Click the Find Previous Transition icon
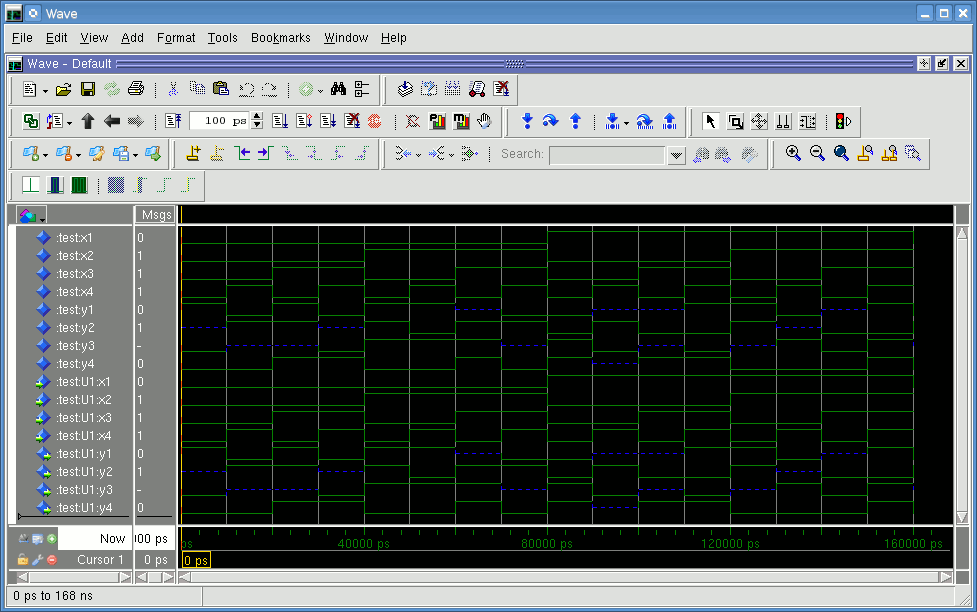Screen dimensions: 977x612 [242, 153]
